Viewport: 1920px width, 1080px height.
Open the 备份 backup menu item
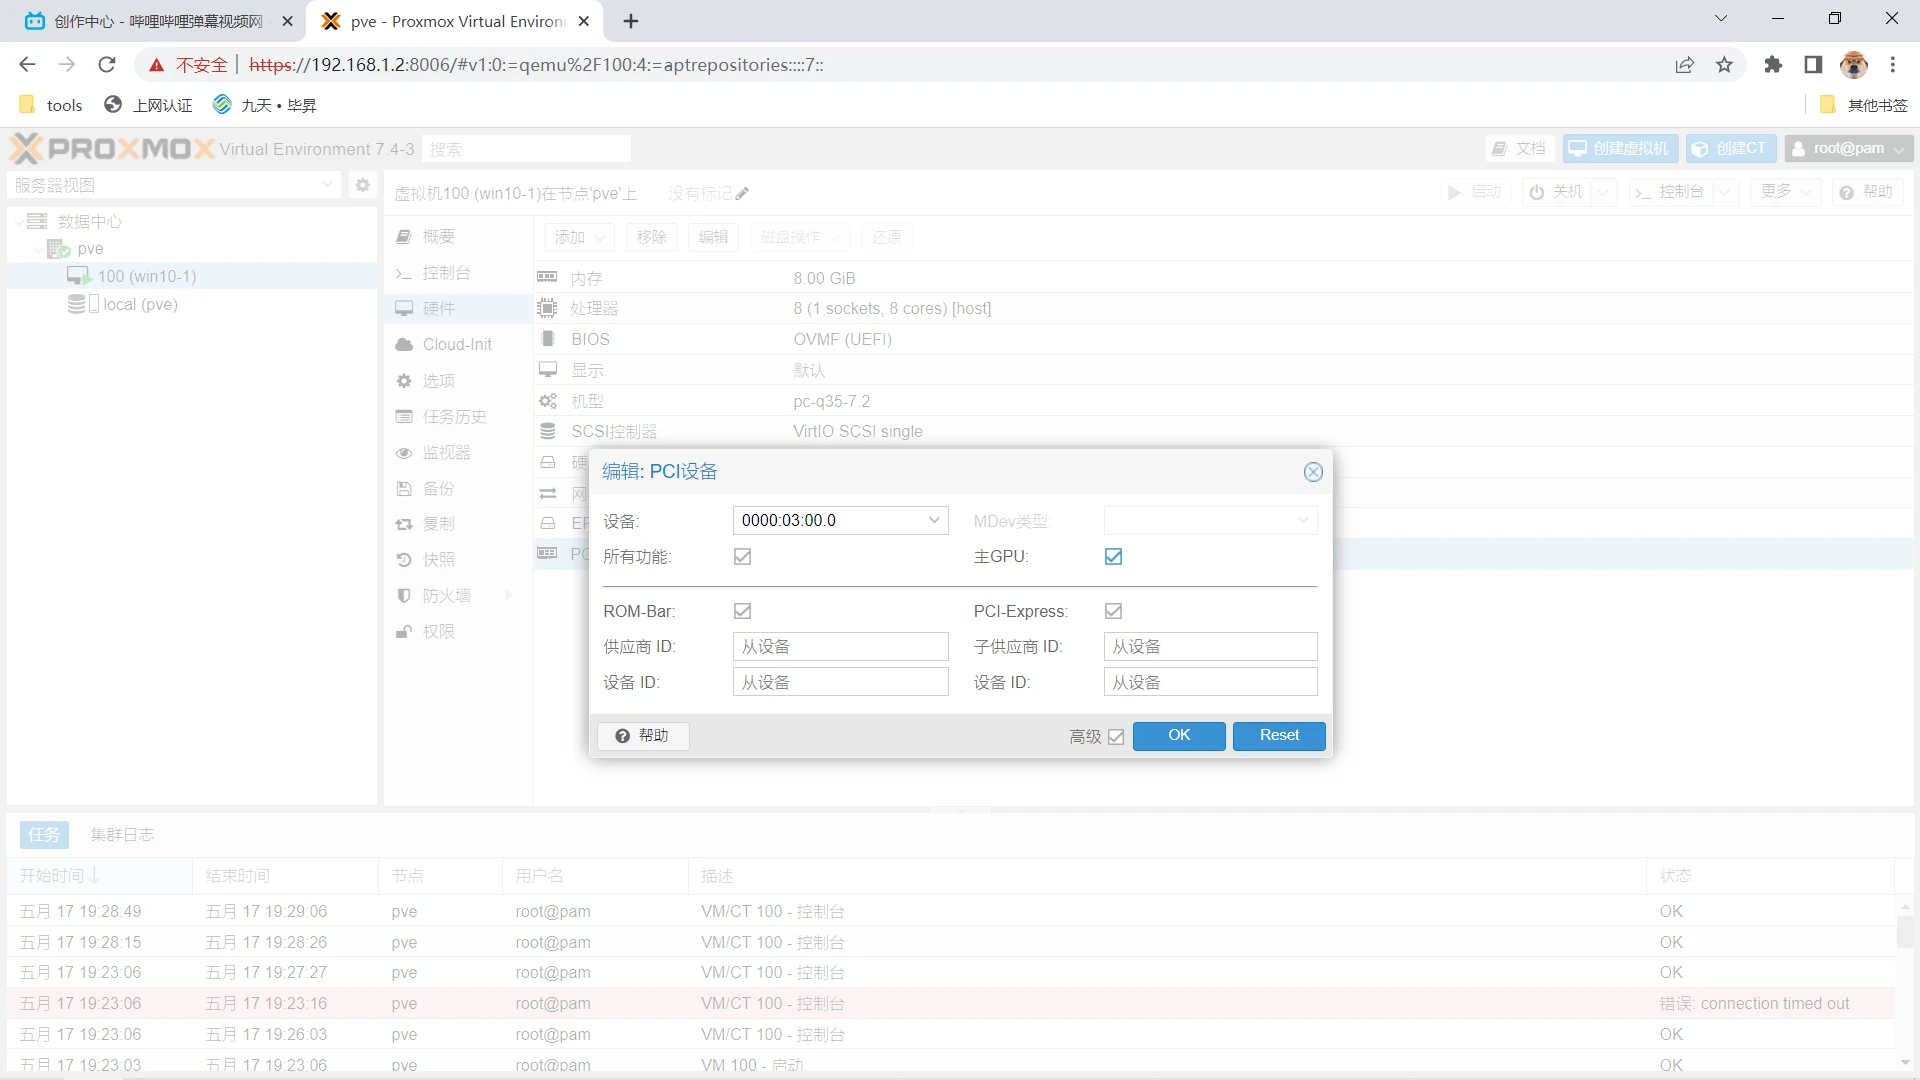coord(458,489)
